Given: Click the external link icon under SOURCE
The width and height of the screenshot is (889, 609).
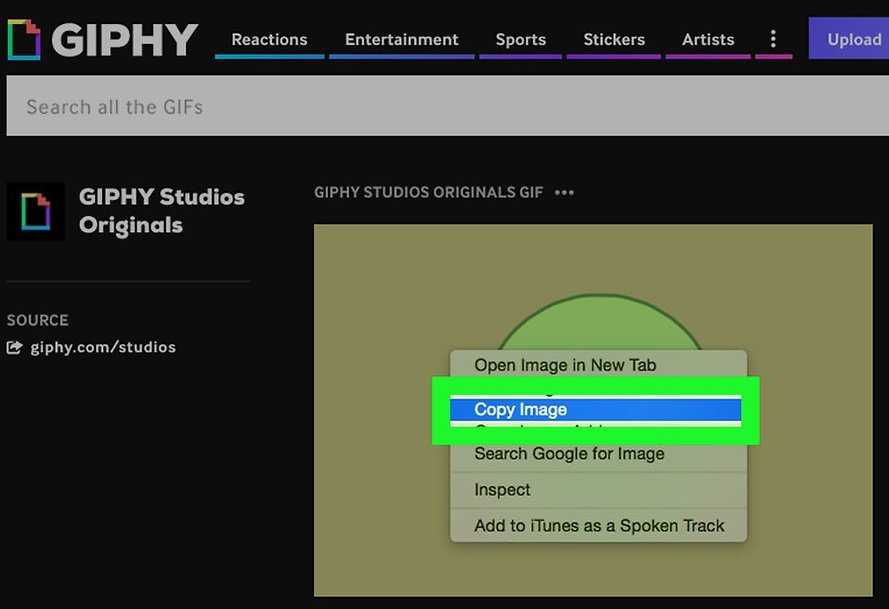Looking at the screenshot, I should [x=15, y=348].
